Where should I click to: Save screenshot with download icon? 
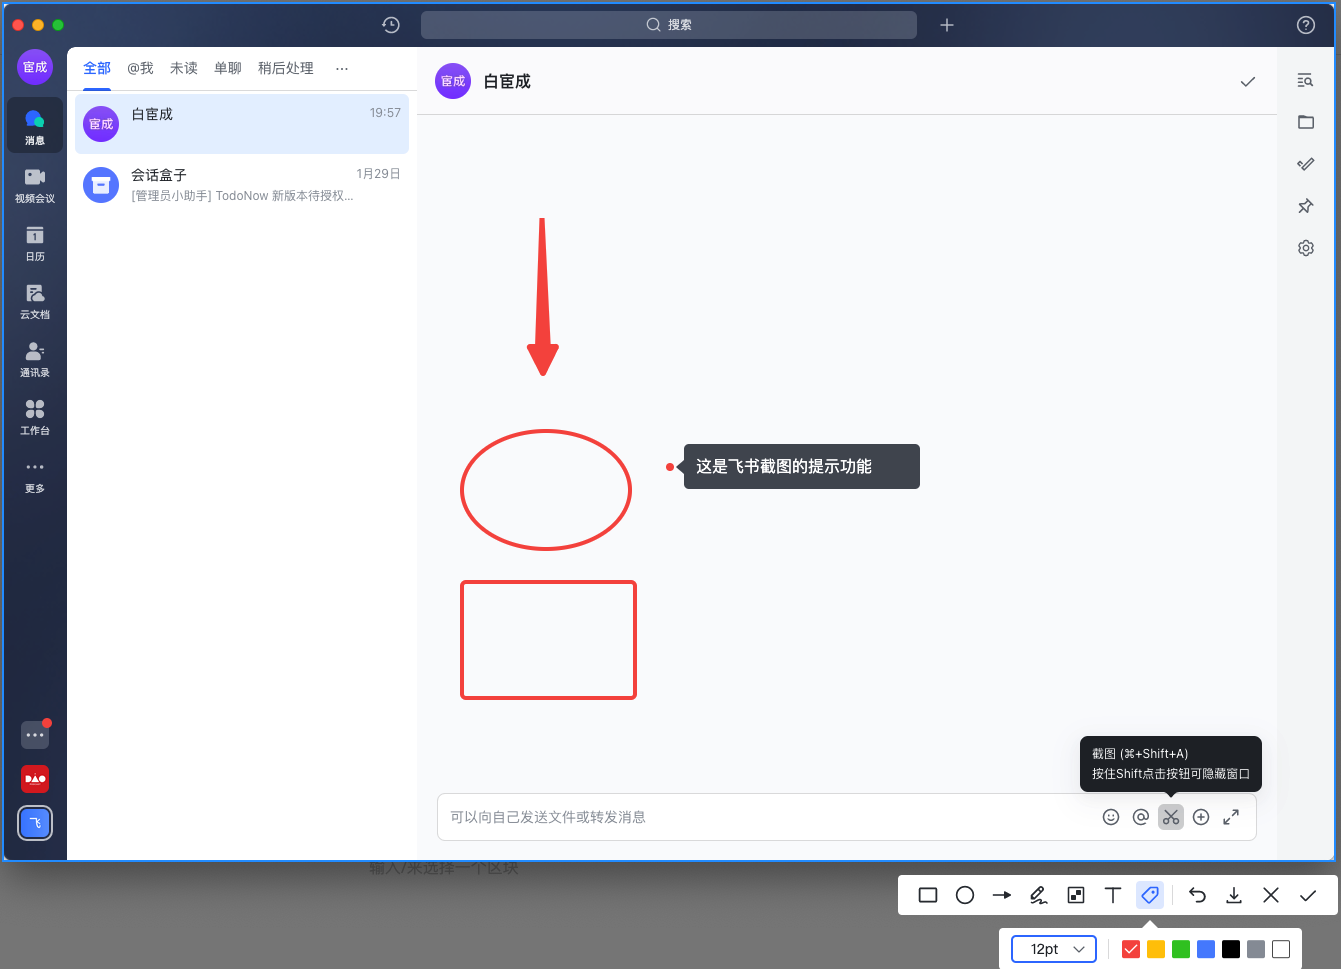(x=1234, y=895)
